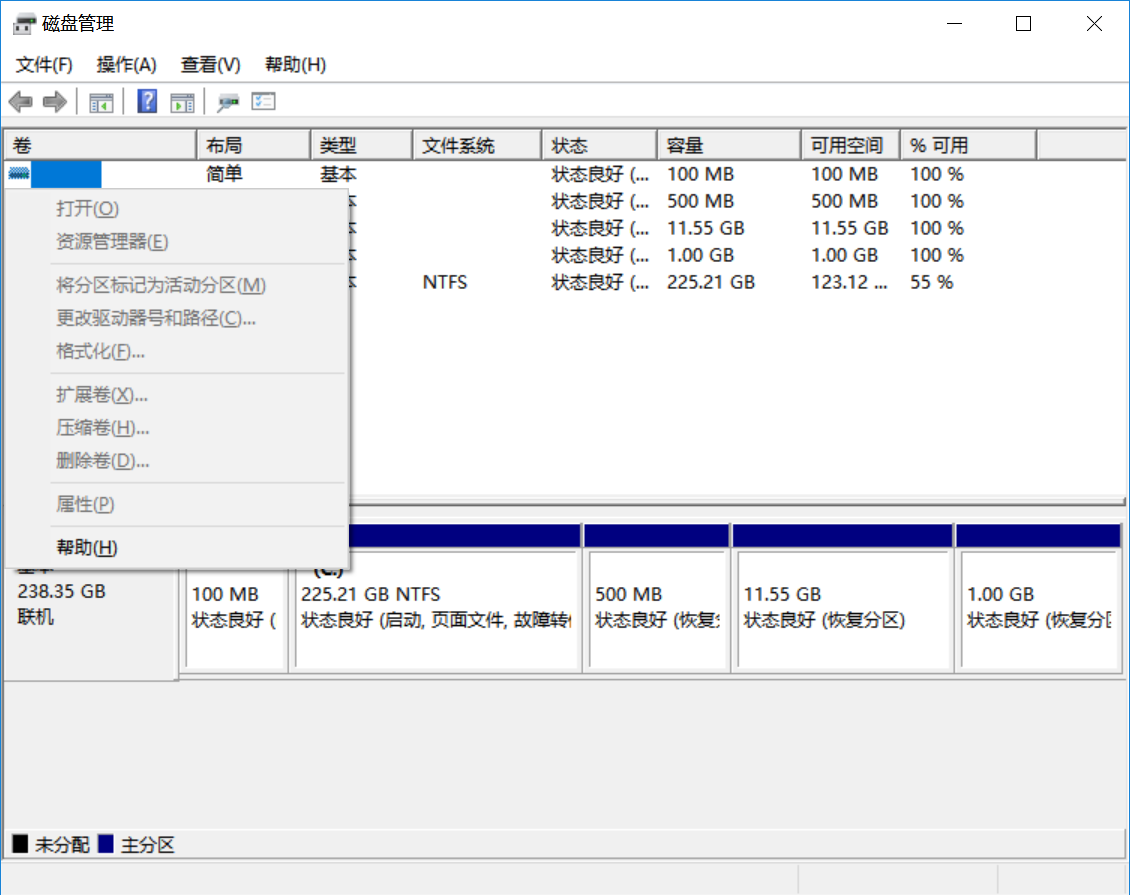Minimize the Disk Management window
Screen dimensions: 1130x895
click(x=955, y=24)
